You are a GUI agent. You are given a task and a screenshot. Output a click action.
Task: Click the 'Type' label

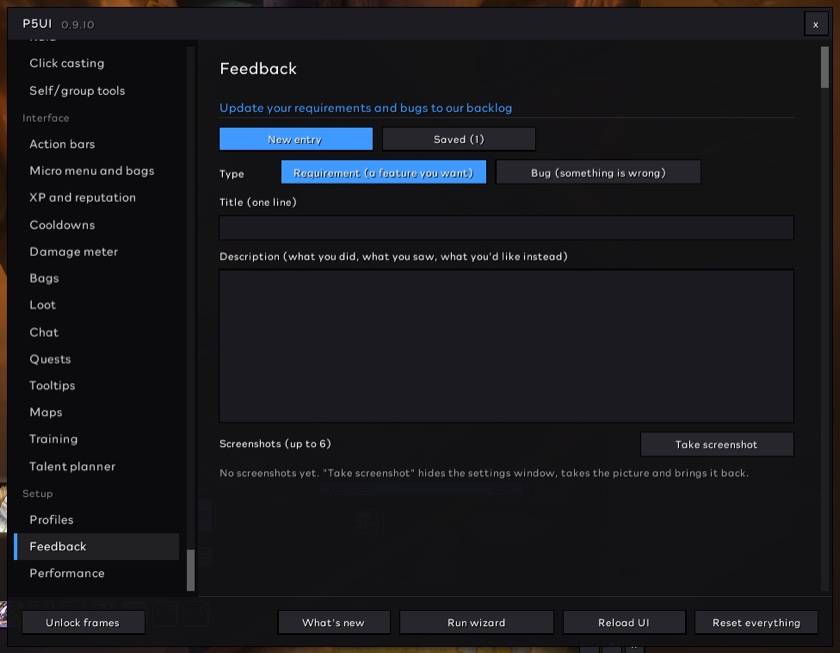pos(231,174)
